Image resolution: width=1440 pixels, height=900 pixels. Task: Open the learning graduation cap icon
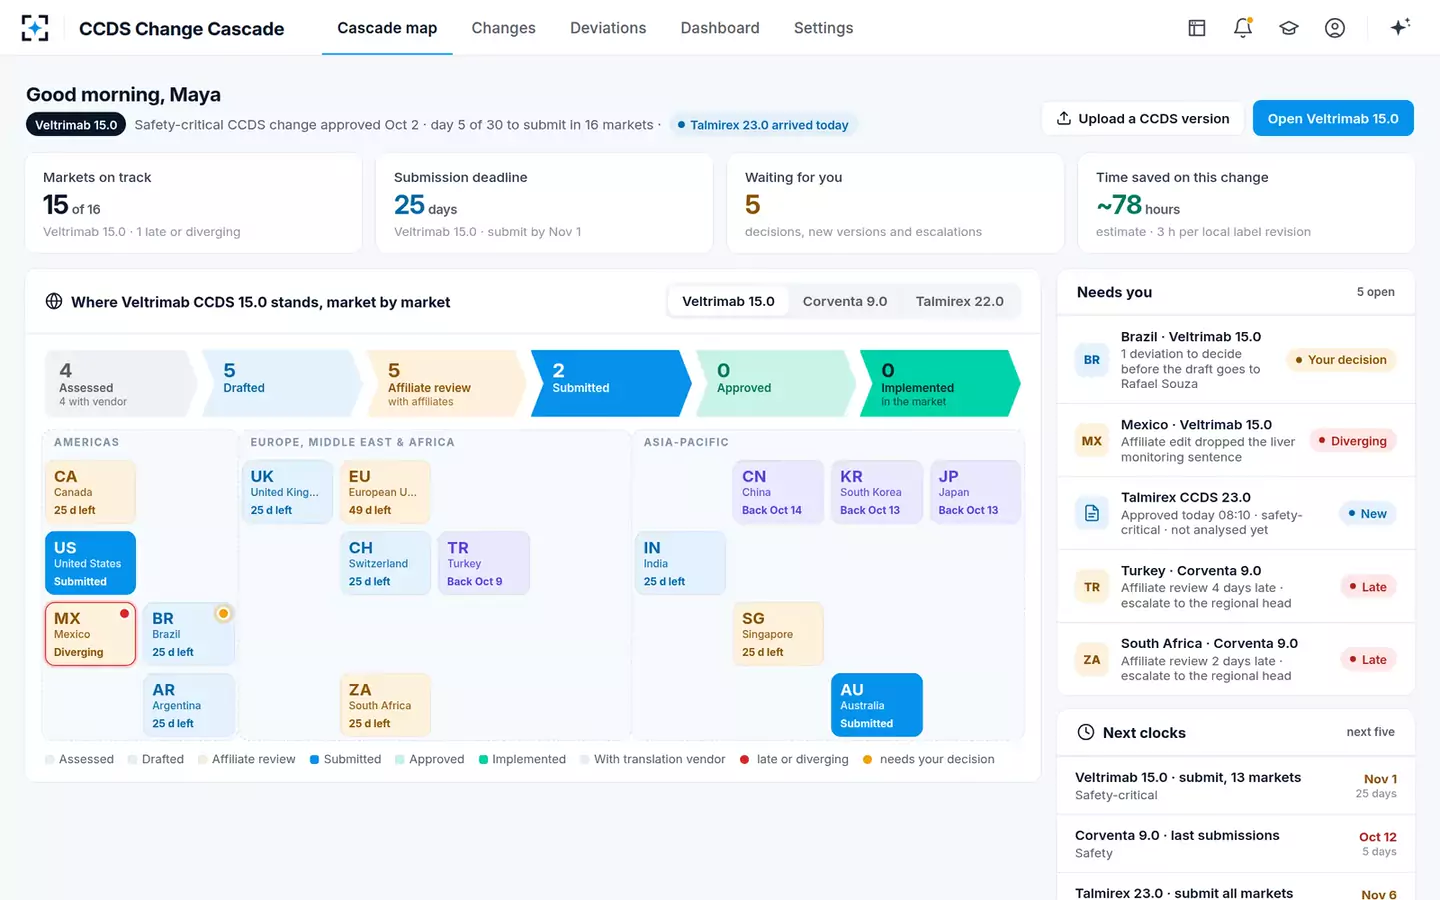click(1289, 28)
